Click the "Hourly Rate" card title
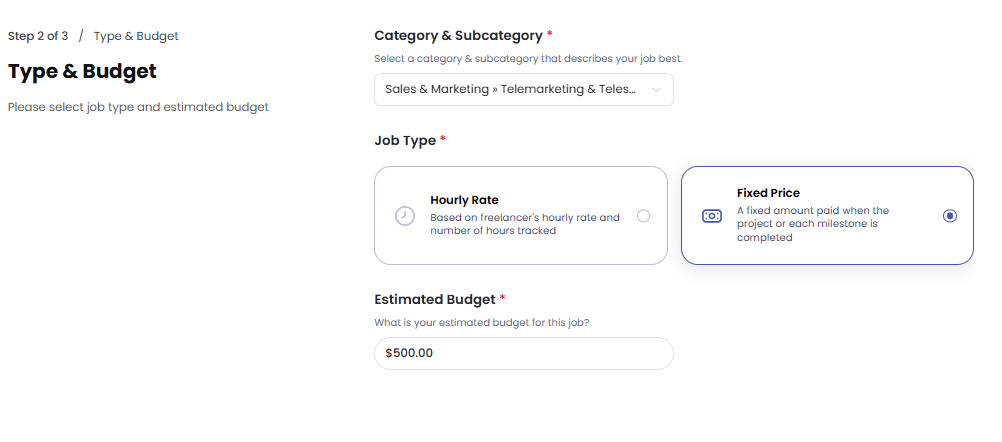The image size is (1002, 442). coord(464,200)
